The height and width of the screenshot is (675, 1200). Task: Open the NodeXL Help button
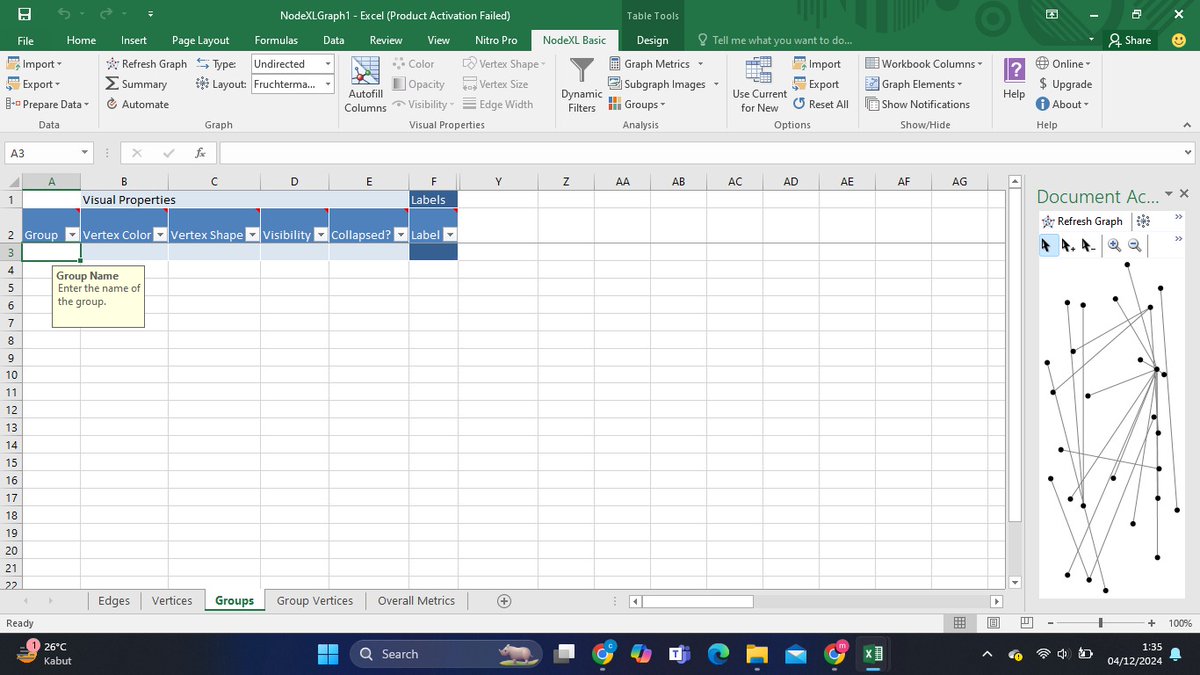point(1013,78)
